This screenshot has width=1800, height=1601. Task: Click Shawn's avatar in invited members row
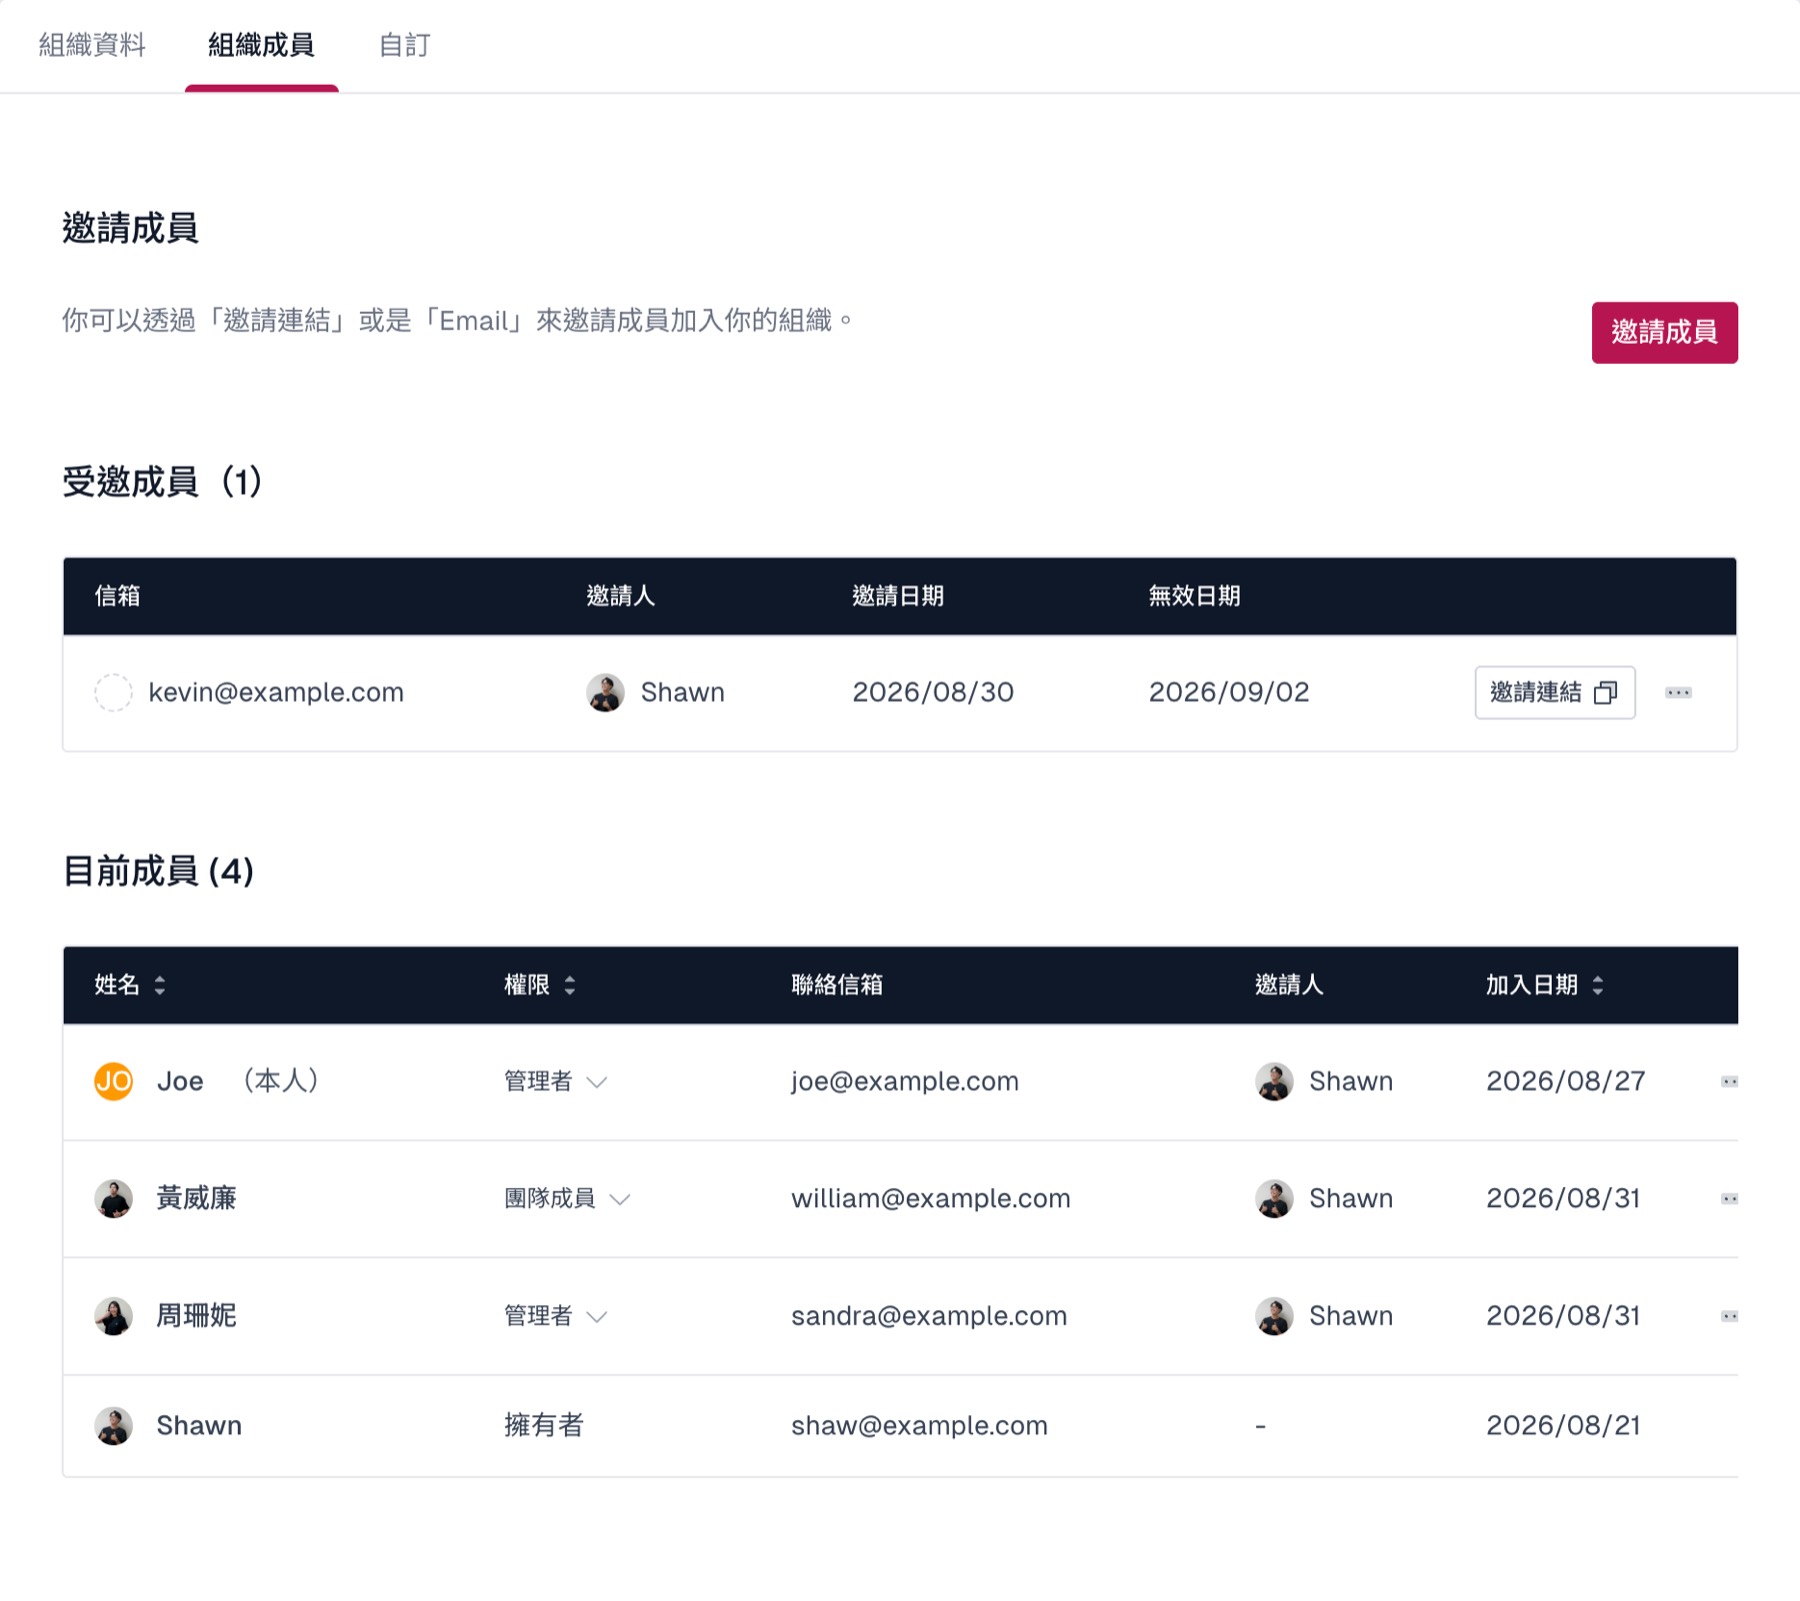click(x=605, y=692)
